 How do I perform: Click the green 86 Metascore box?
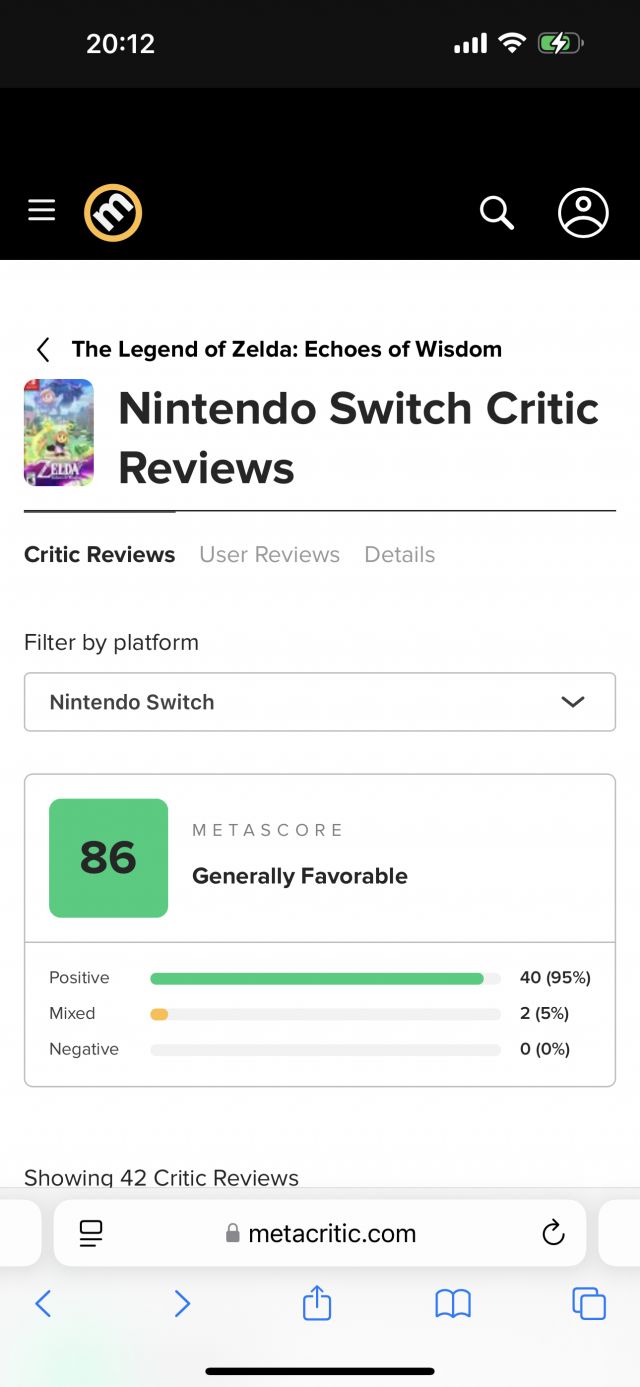pyautogui.click(x=108, y=858)
